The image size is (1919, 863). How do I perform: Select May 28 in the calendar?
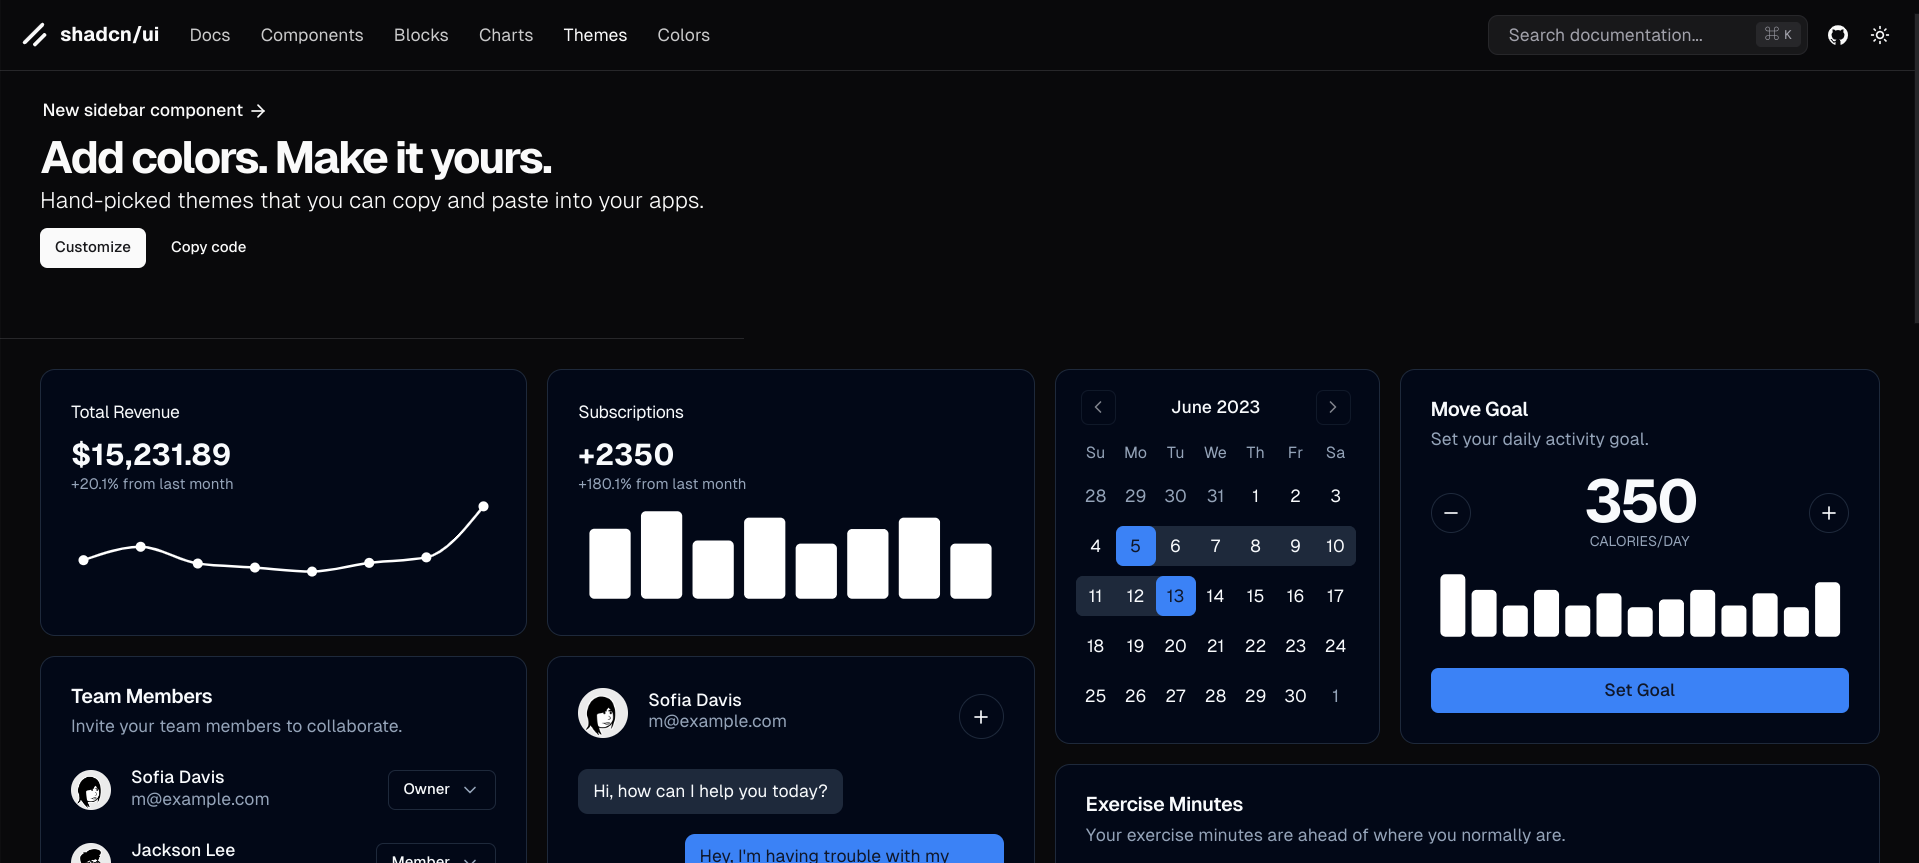click(x=1095, y=496)
